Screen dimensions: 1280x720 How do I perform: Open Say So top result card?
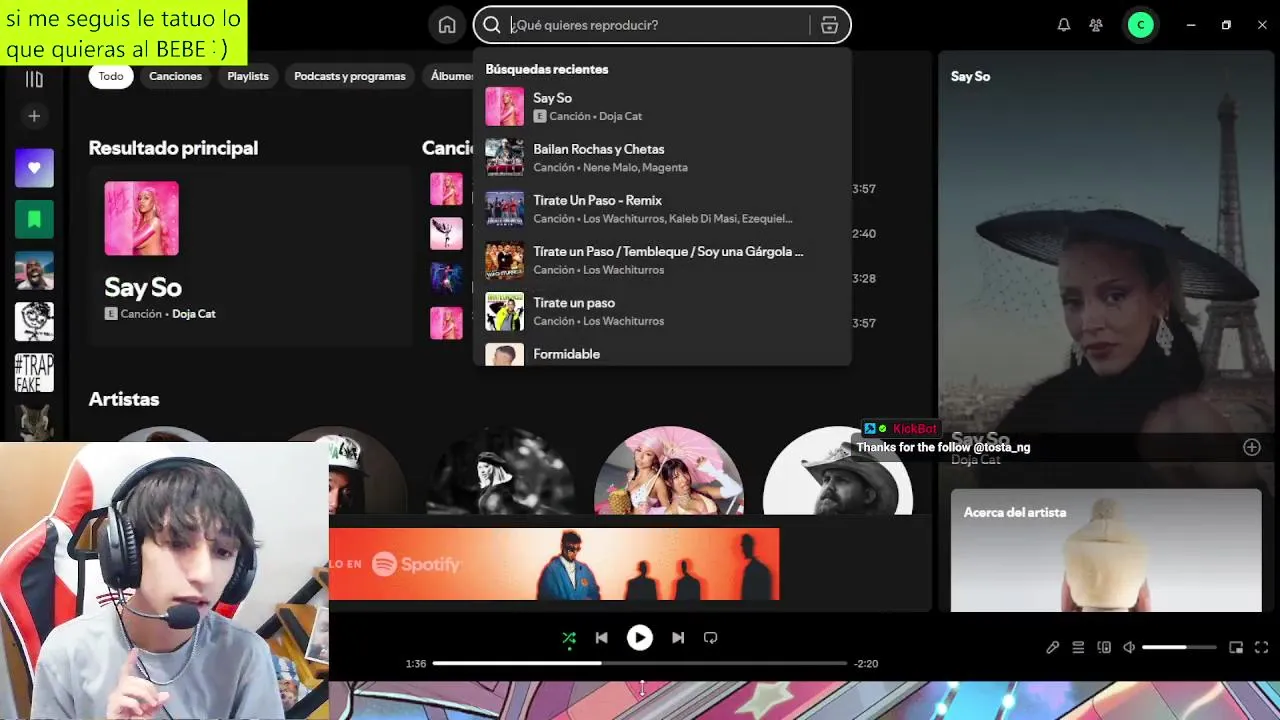(x=249, y=255)
